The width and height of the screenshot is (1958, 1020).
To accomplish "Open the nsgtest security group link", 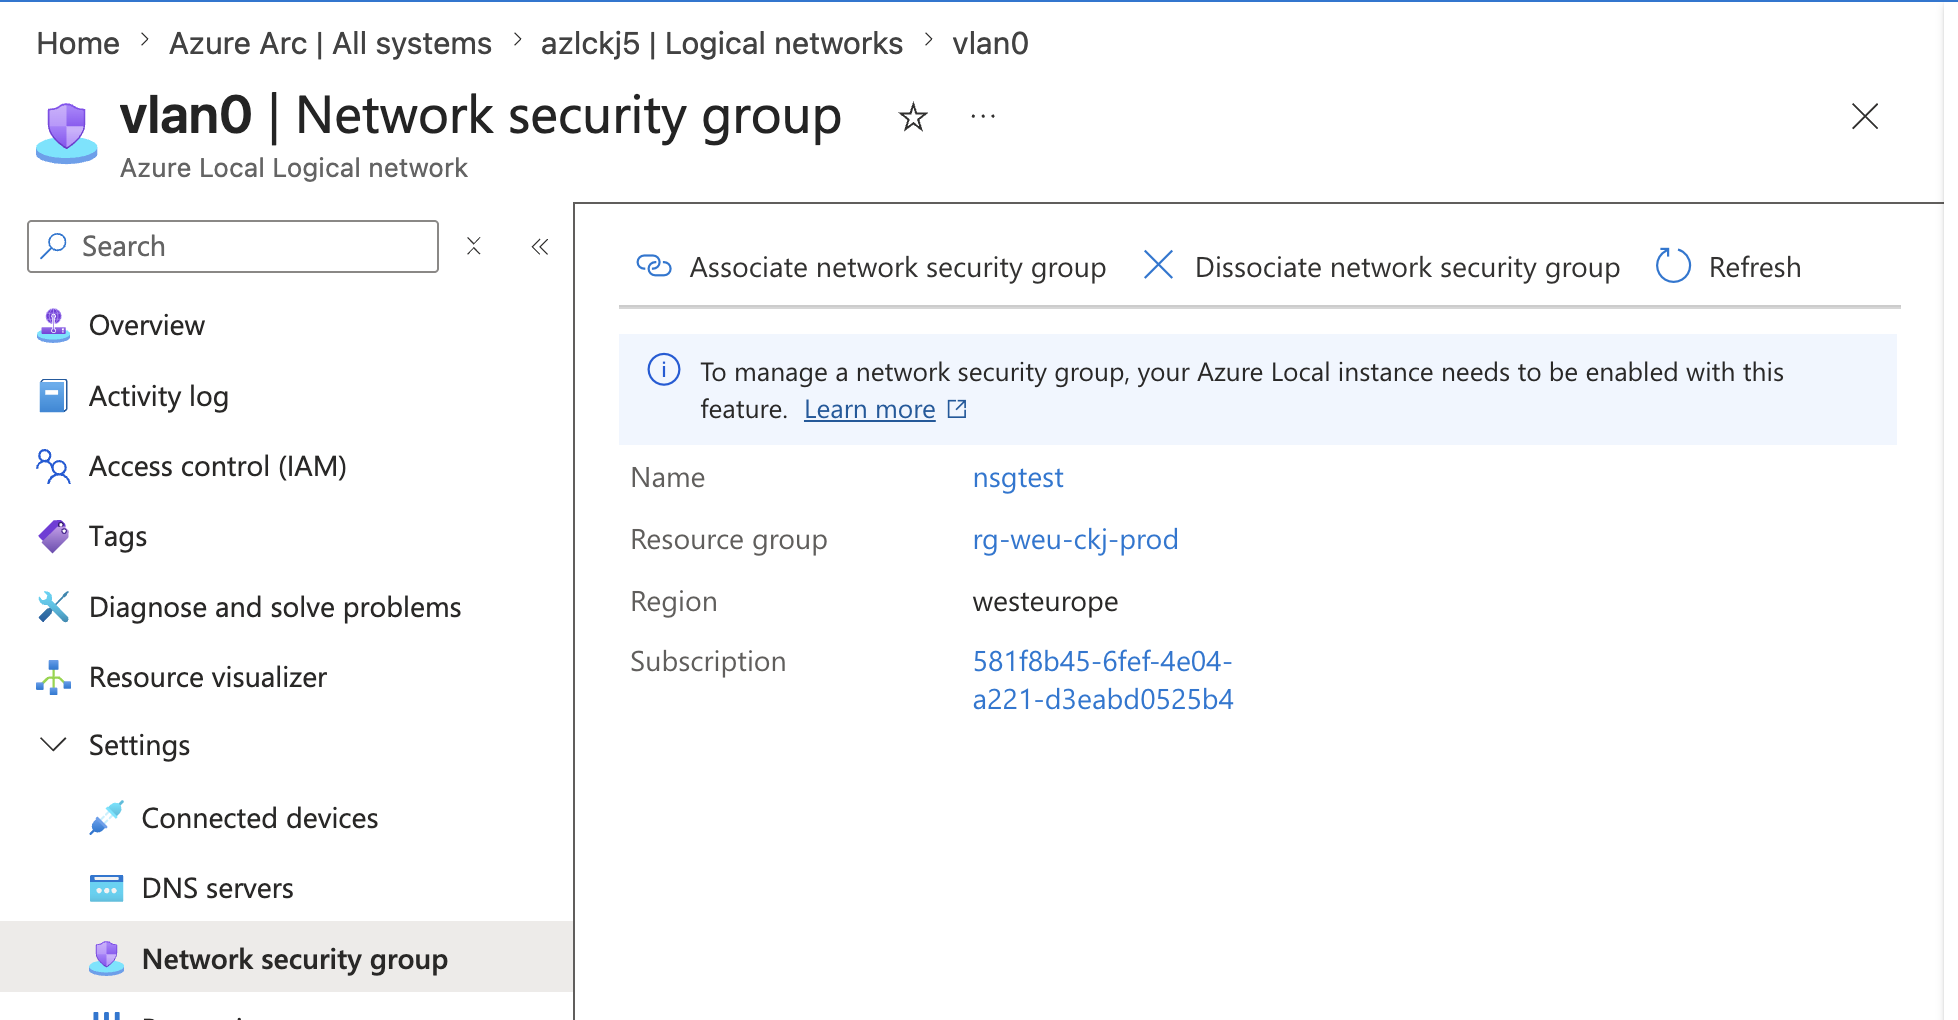I will [1018, 478].
